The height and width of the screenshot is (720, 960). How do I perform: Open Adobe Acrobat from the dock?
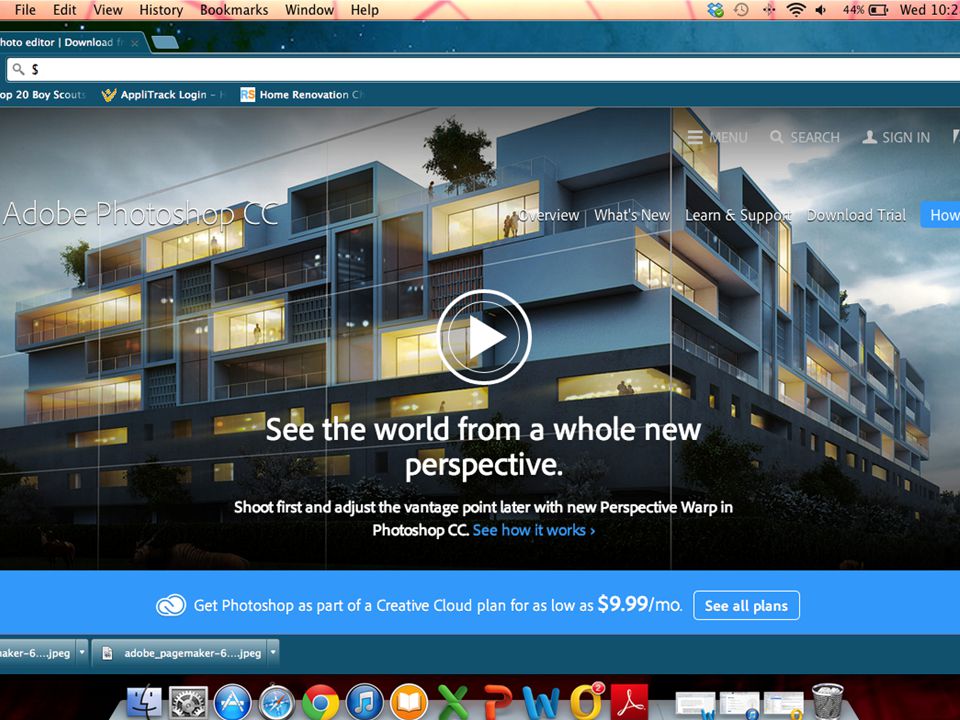631,702
